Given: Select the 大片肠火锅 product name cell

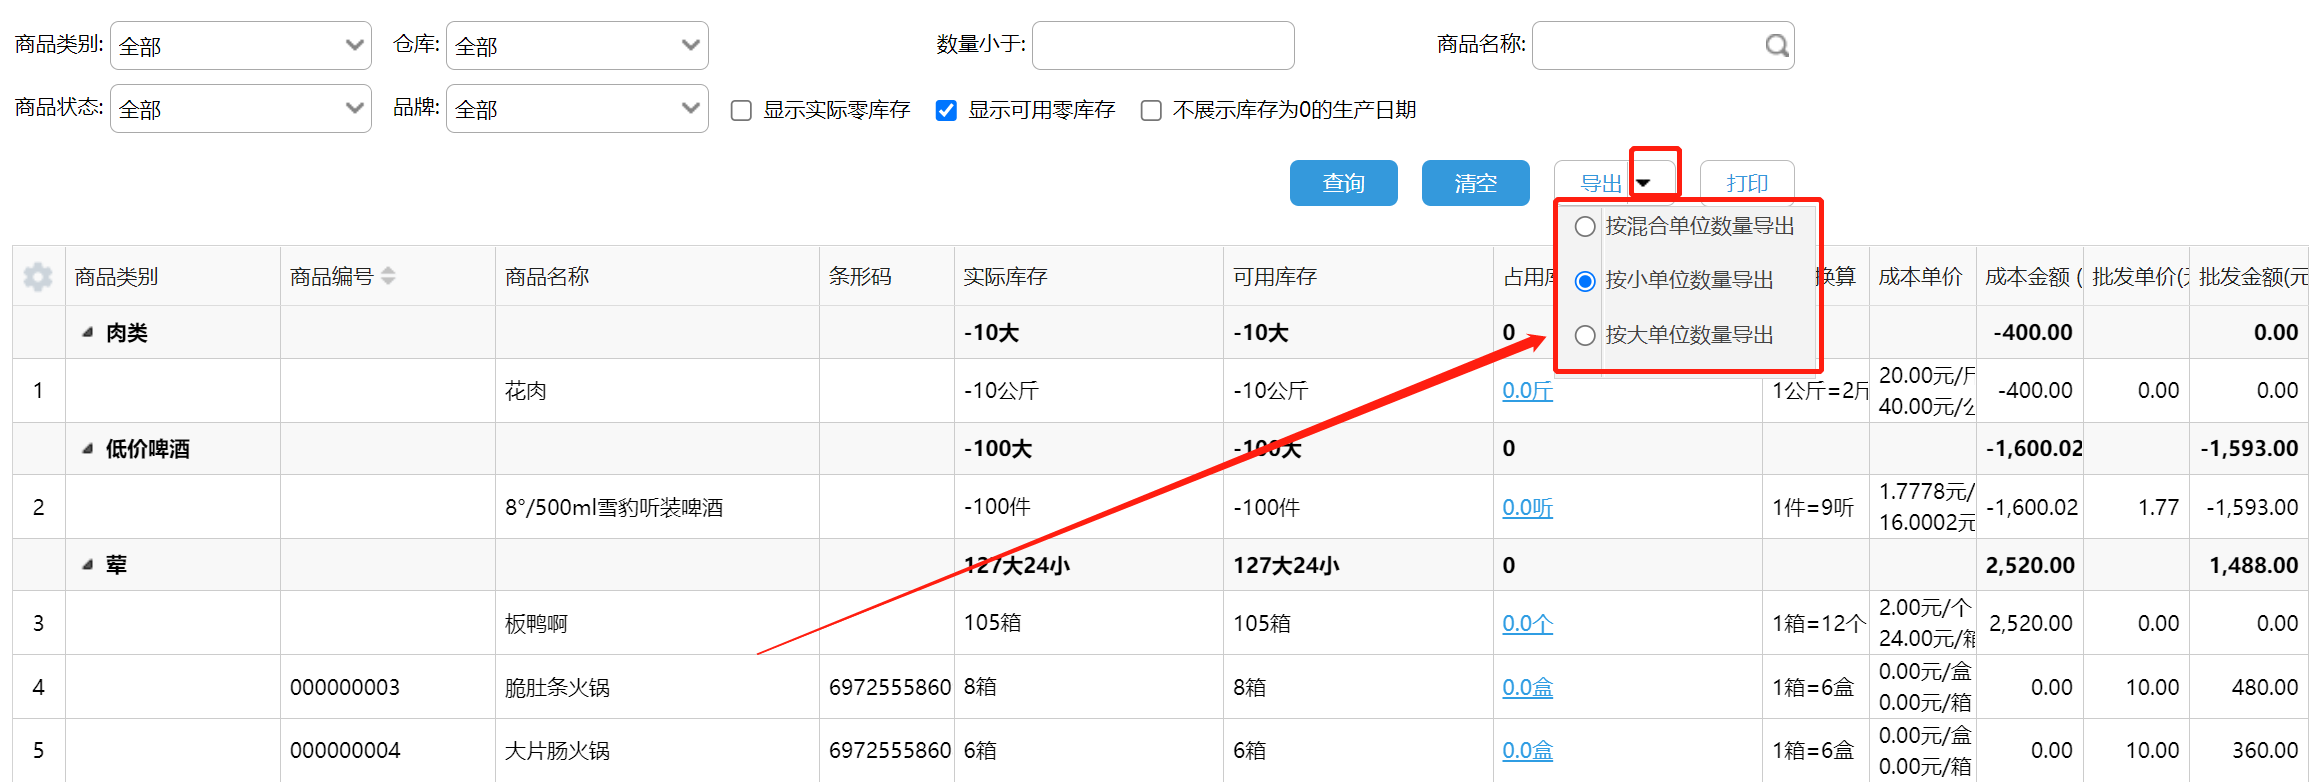Looking at the screenshot, I should pyautogui.click(x=657, y=750).
